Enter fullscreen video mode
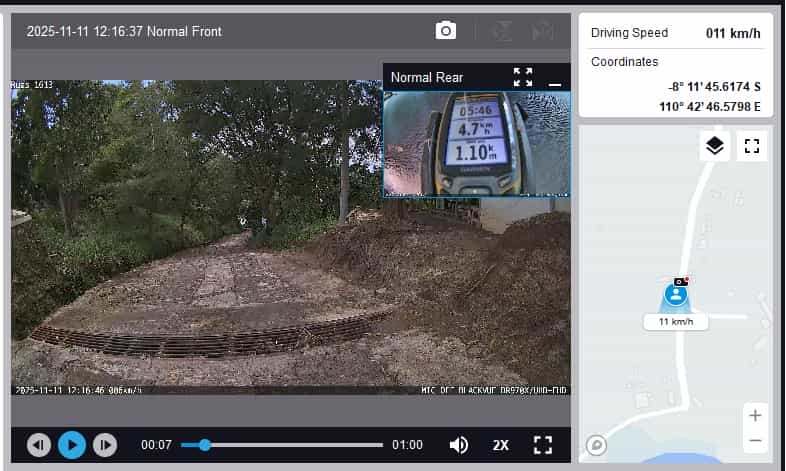Image resolution: width=786 pixels, height=471 pixels. point(543,445)
